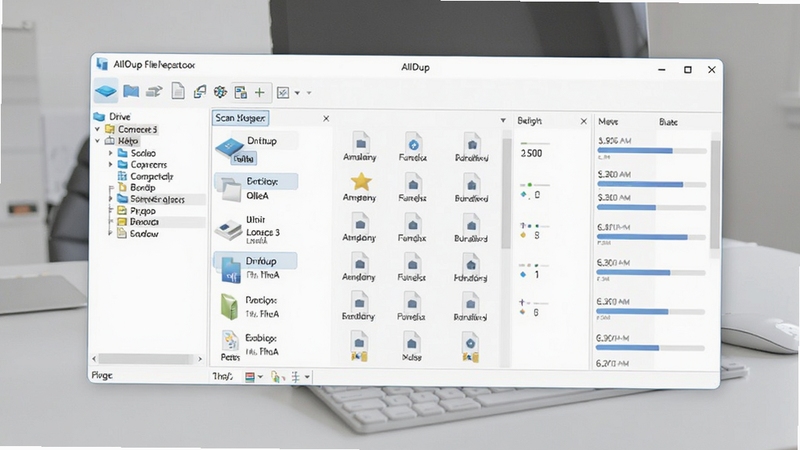Image resolution: width=800 pixels, height=450 pixels.
Task: Click the blank document toolbar icon
Action: tap(178, 91)
